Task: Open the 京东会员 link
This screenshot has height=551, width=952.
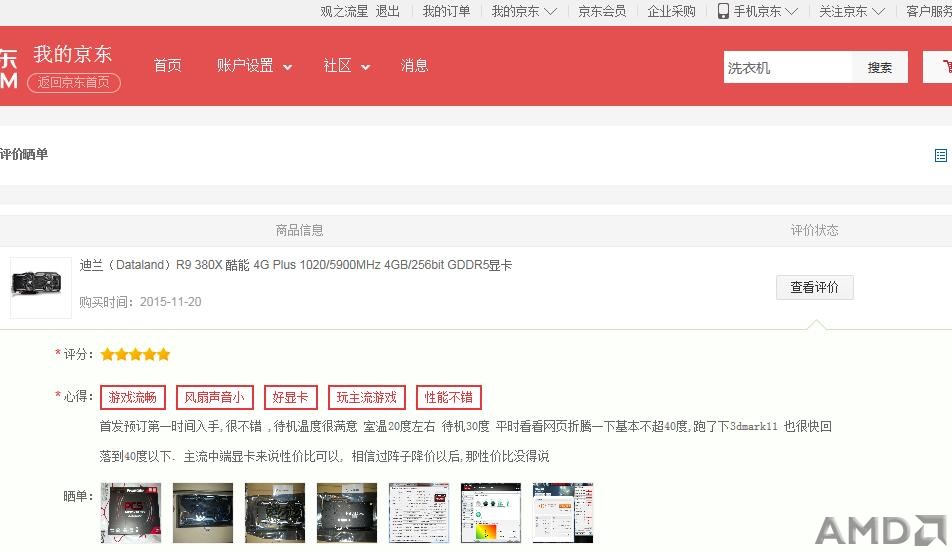Action: pos(602,12)
